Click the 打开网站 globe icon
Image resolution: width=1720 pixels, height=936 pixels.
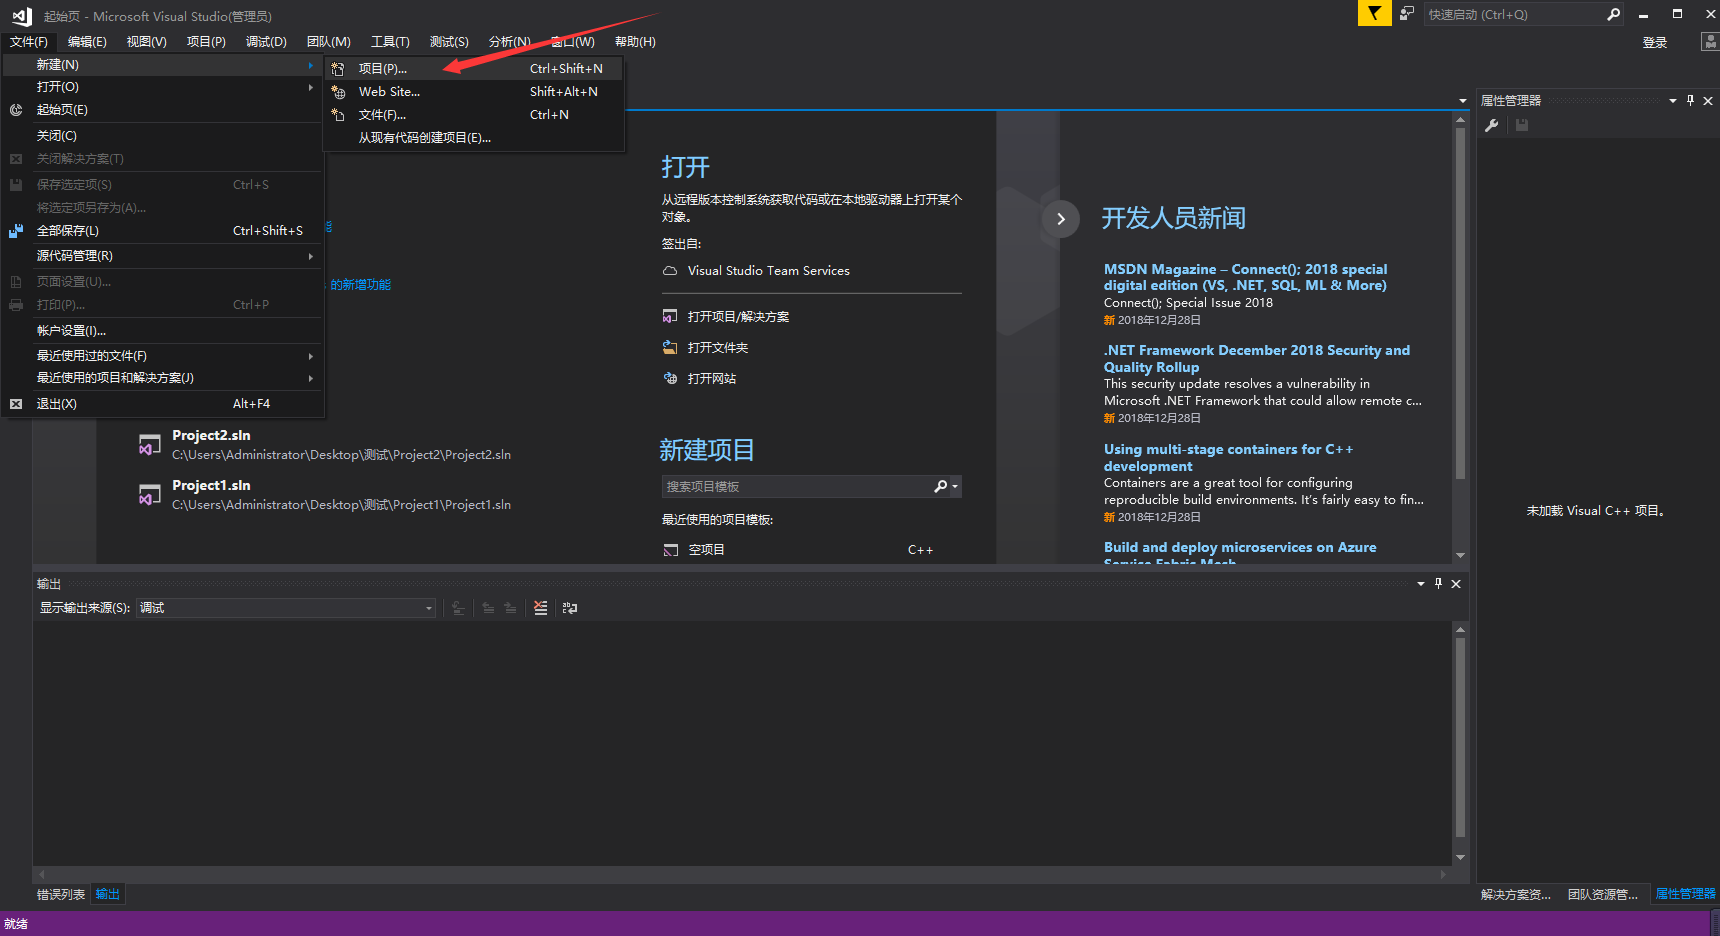click(670, 379)
